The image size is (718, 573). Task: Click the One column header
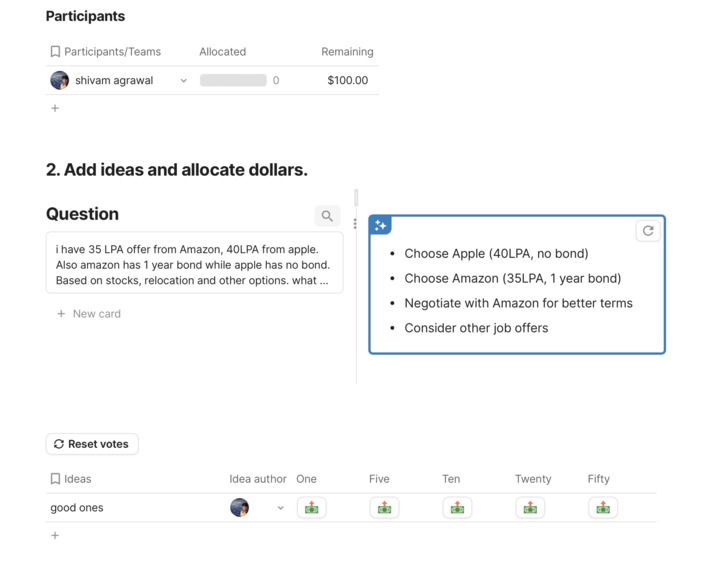[x=306, y=479]
